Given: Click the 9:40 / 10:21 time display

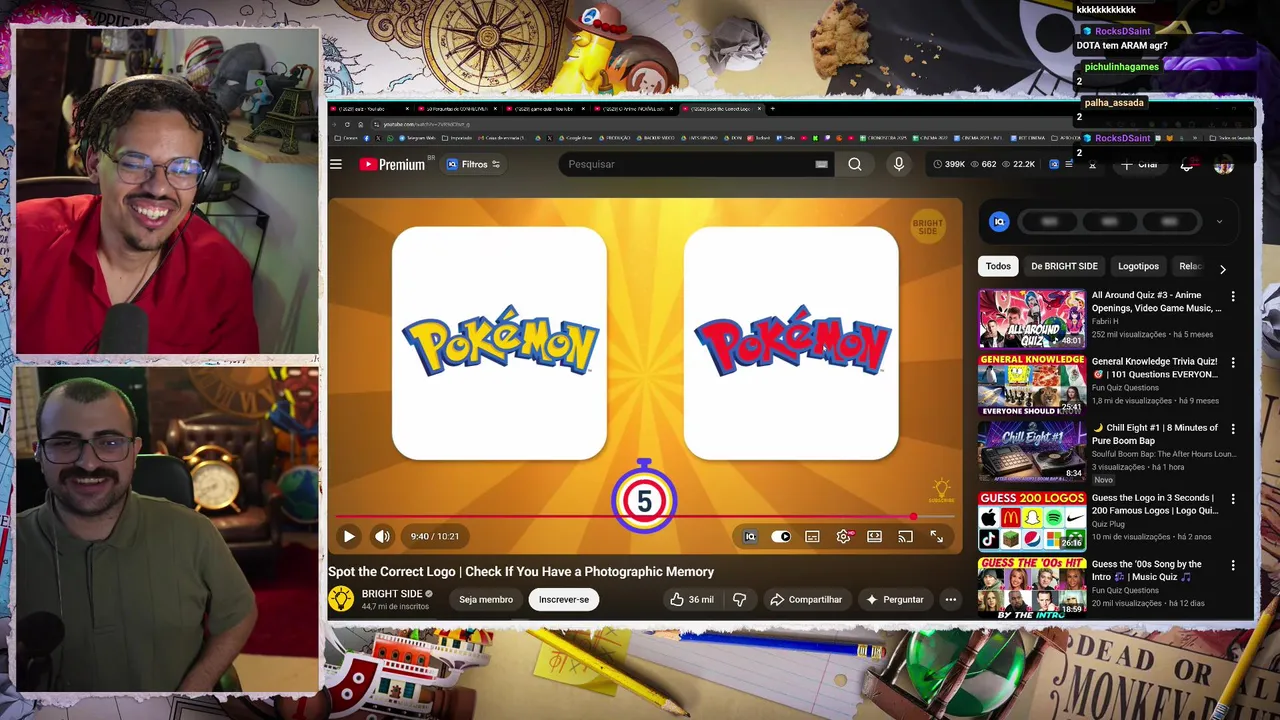Looking at the screenshot, I should pos(435,537).
